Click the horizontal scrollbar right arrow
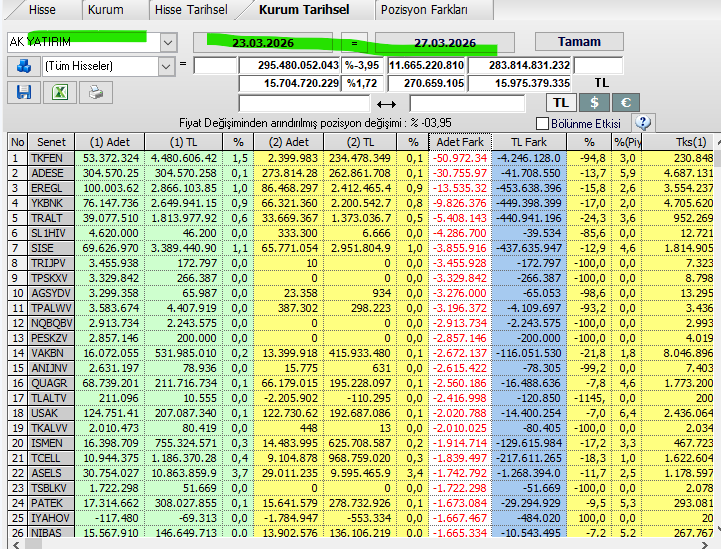This screenshot has height=549, width=721. (x=705, y=545)
